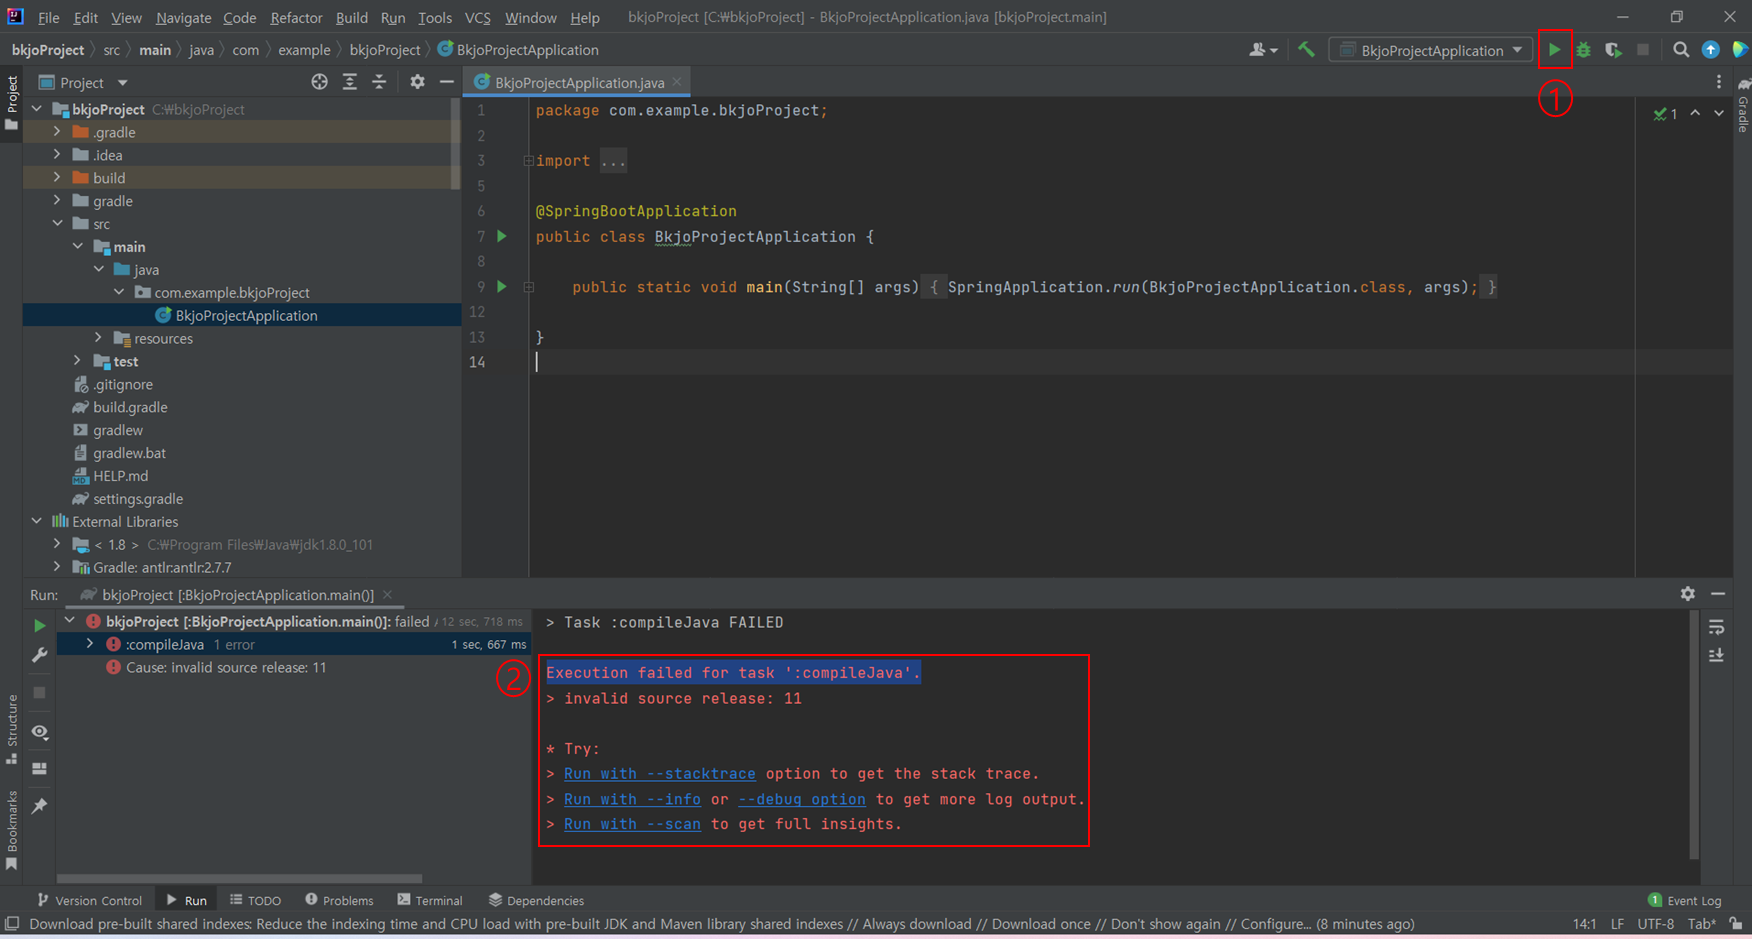Change UTF-8 file encoding in status bar
1752x939 pixels.
(x=1656, y=924)
